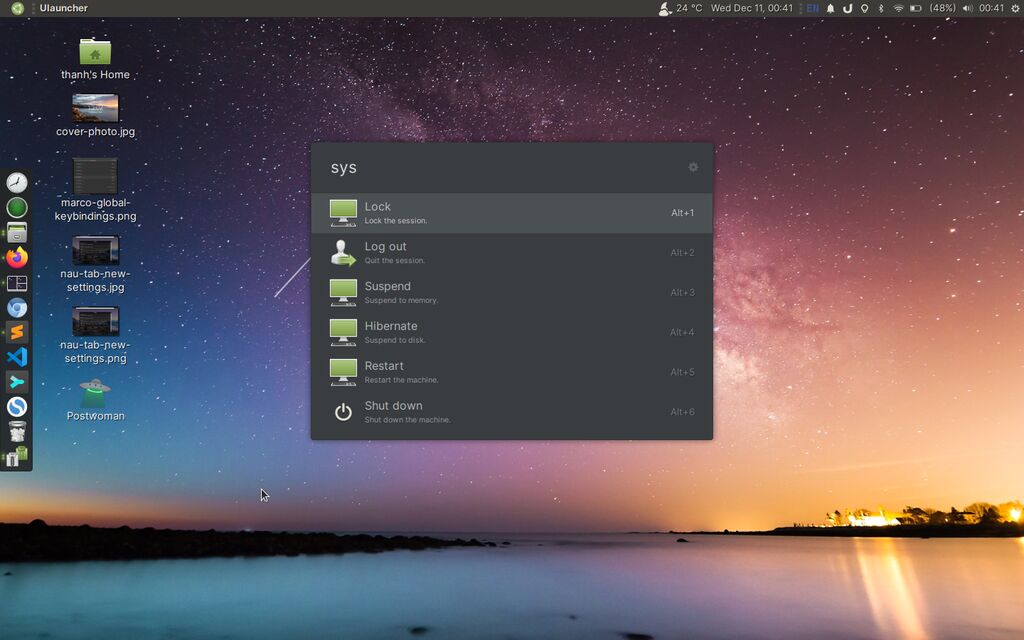Screen dimensions: 1024x640
Task: Open the file archiver icon in the dock
Action: point(16,232)
